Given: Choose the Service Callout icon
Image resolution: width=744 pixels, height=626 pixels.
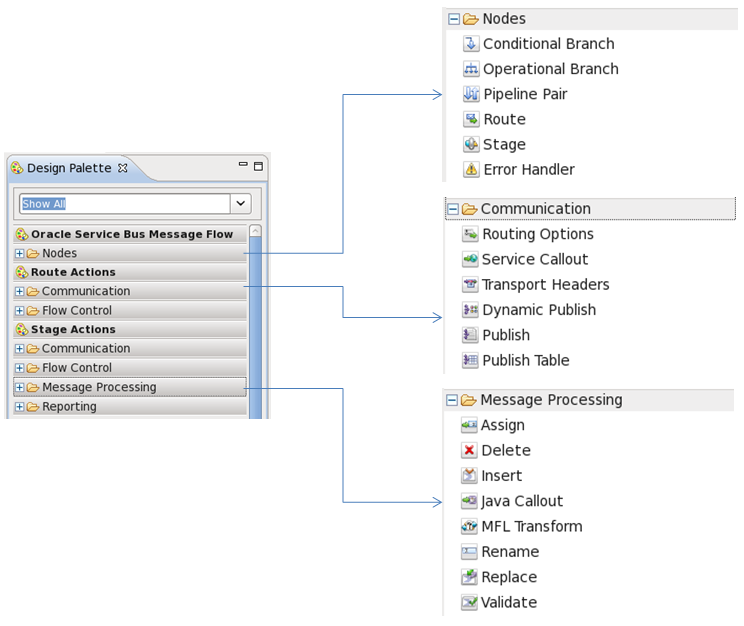Looking at the screenshot, I should (x=470, y=259).
